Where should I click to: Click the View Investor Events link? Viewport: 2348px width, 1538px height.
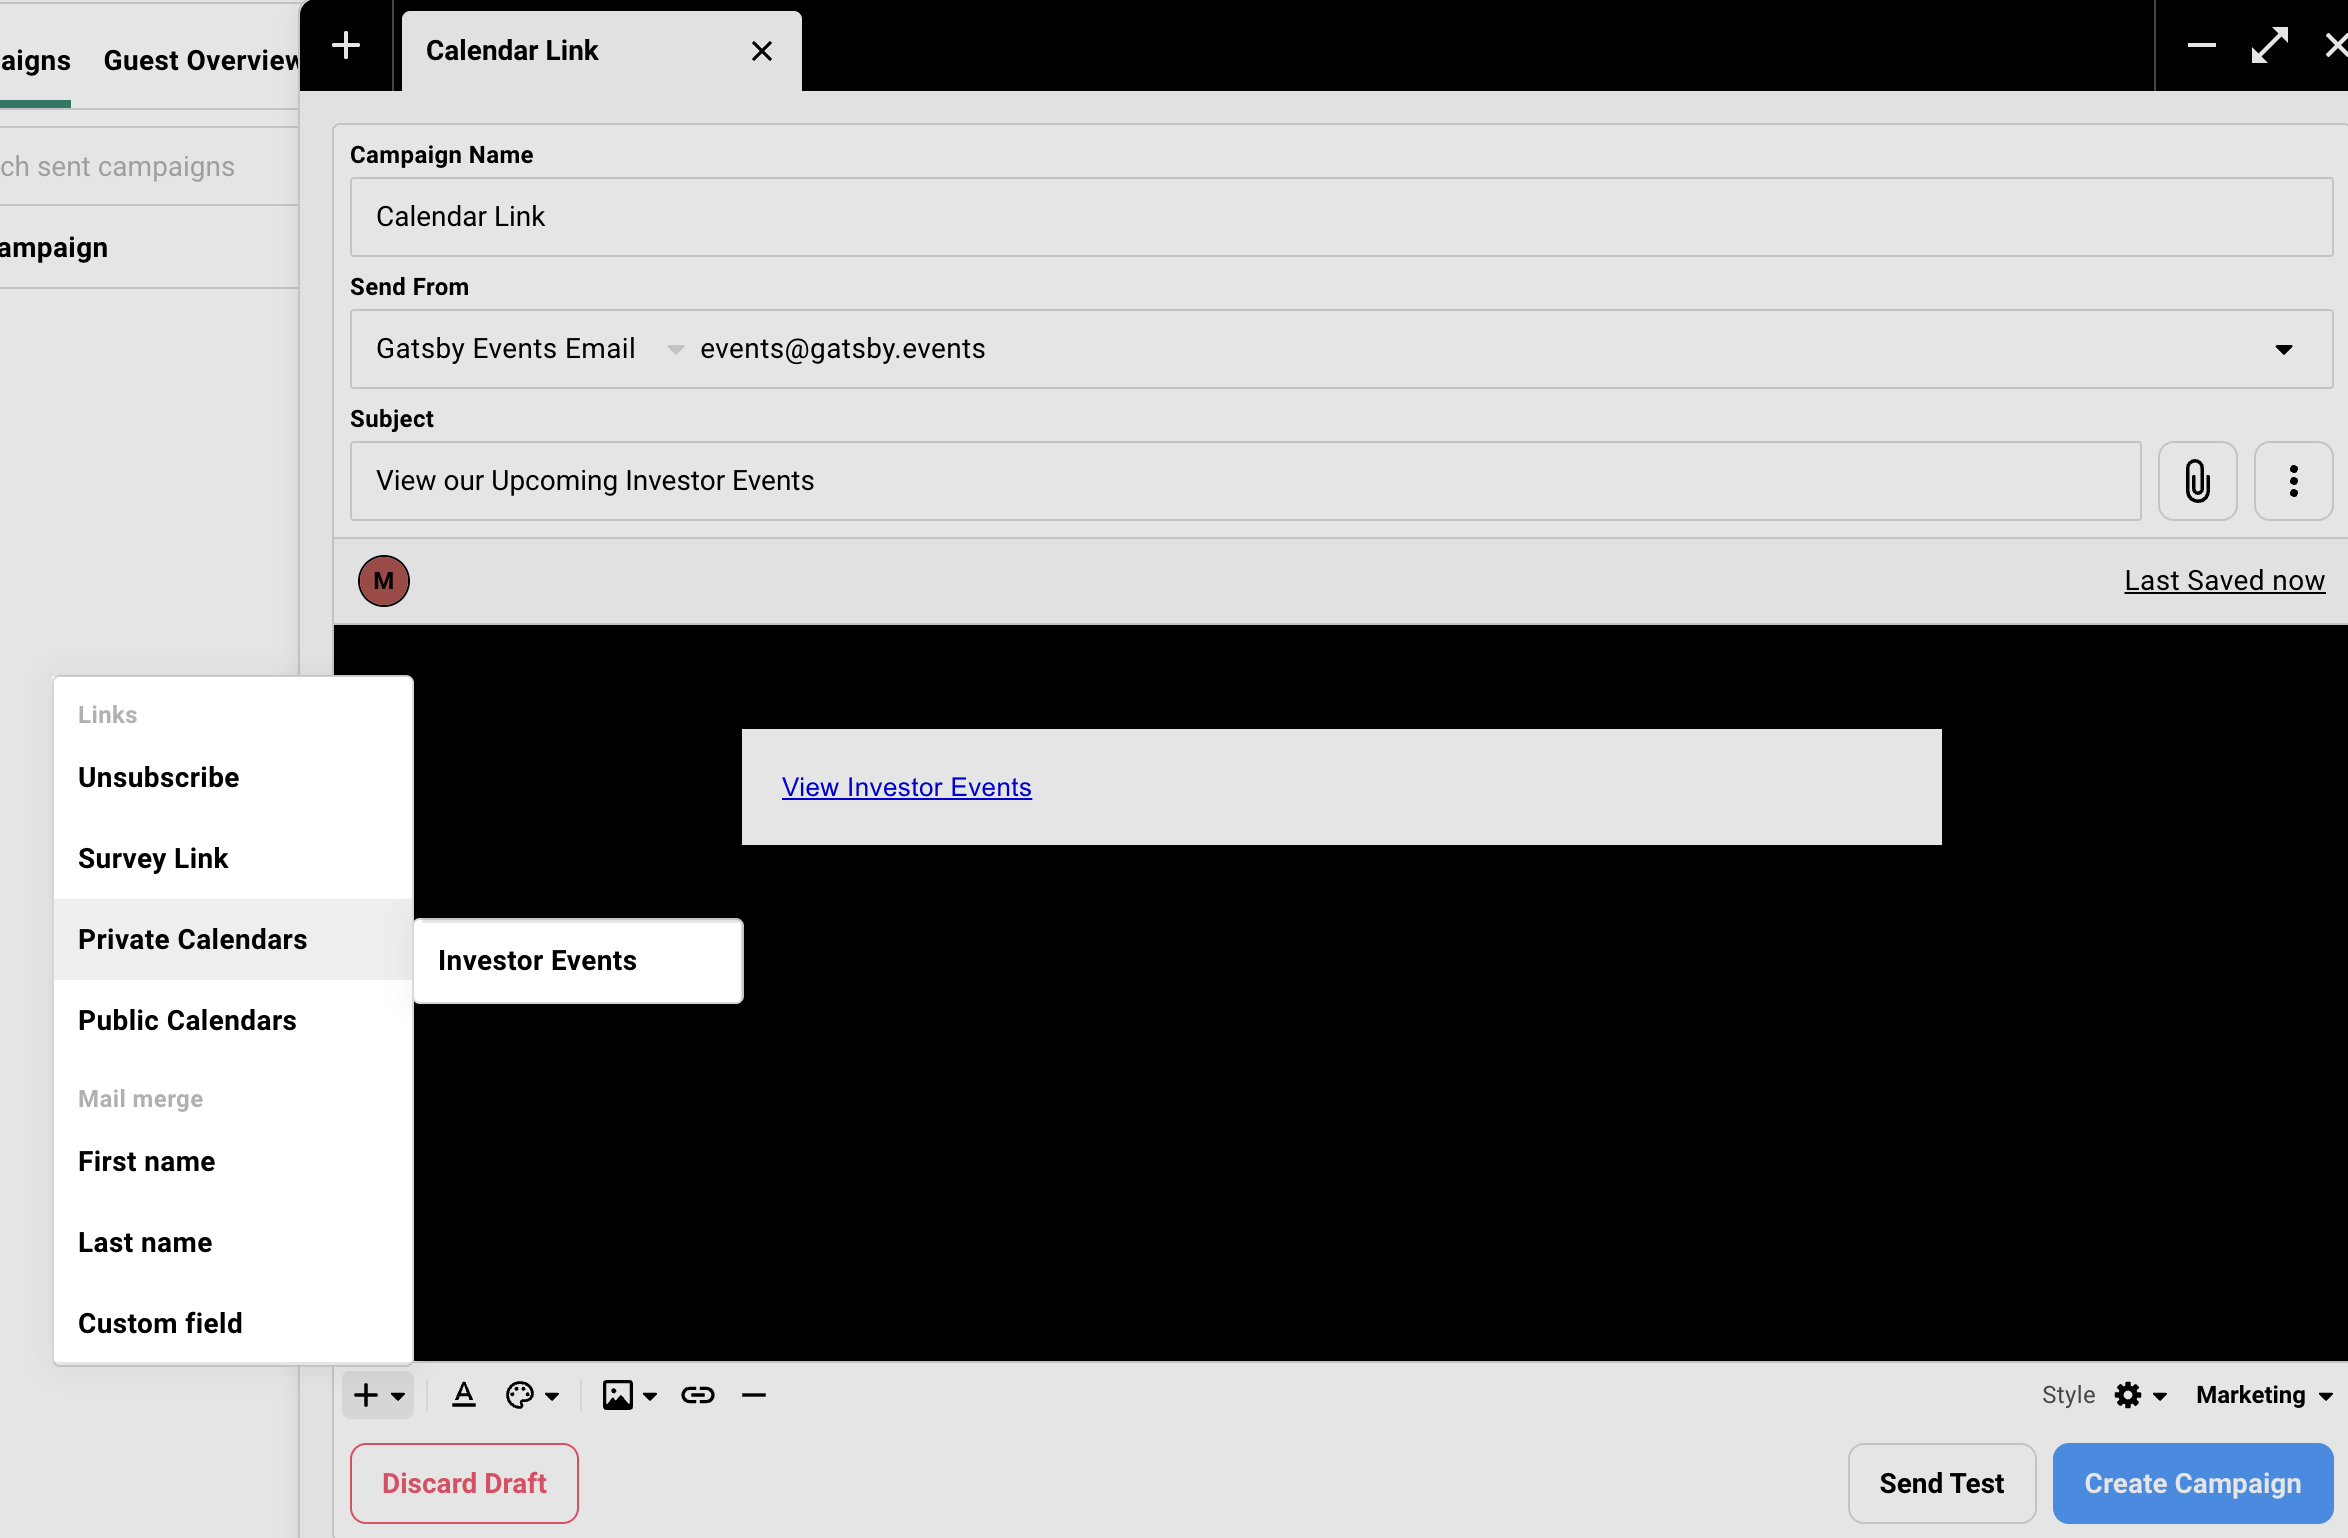point(906,787)
